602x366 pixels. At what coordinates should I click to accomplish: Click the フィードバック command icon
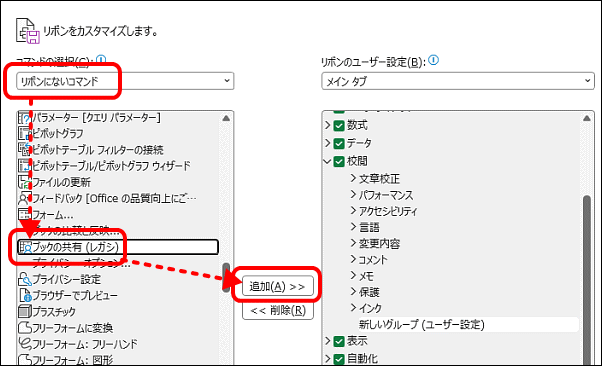tap(25, 198)
